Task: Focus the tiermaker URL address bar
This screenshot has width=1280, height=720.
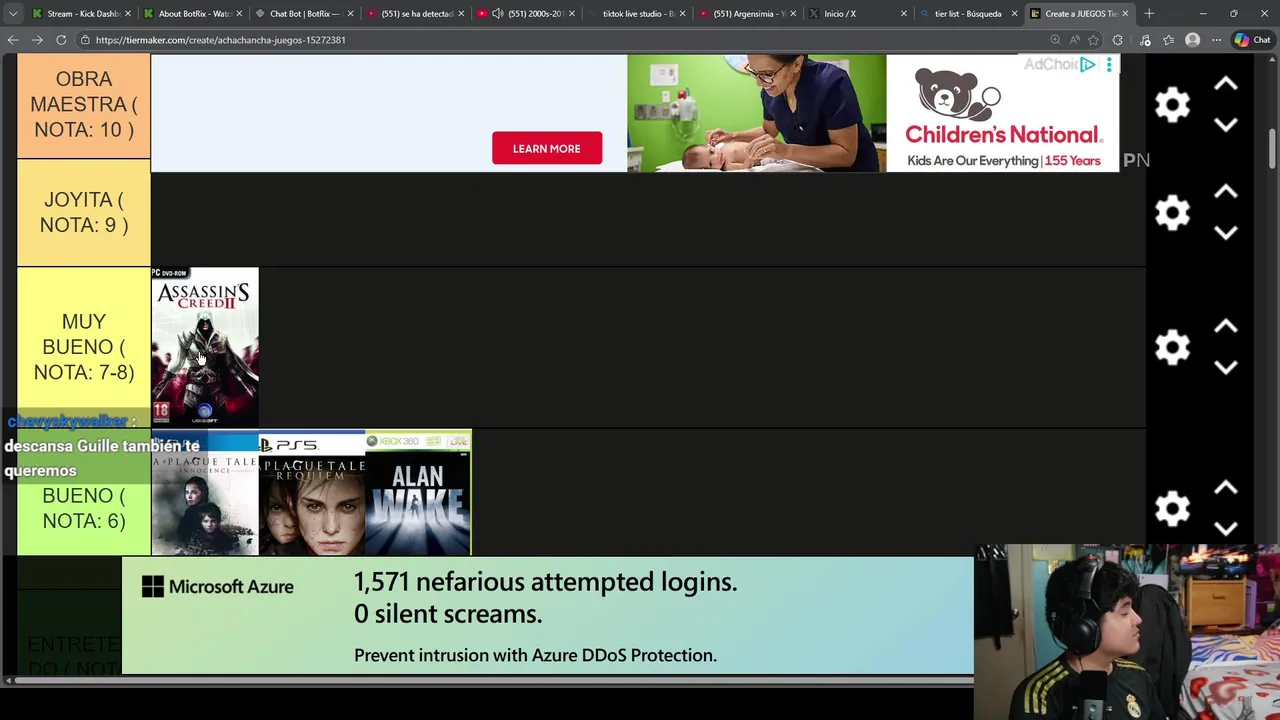Action: coord(560,40)
